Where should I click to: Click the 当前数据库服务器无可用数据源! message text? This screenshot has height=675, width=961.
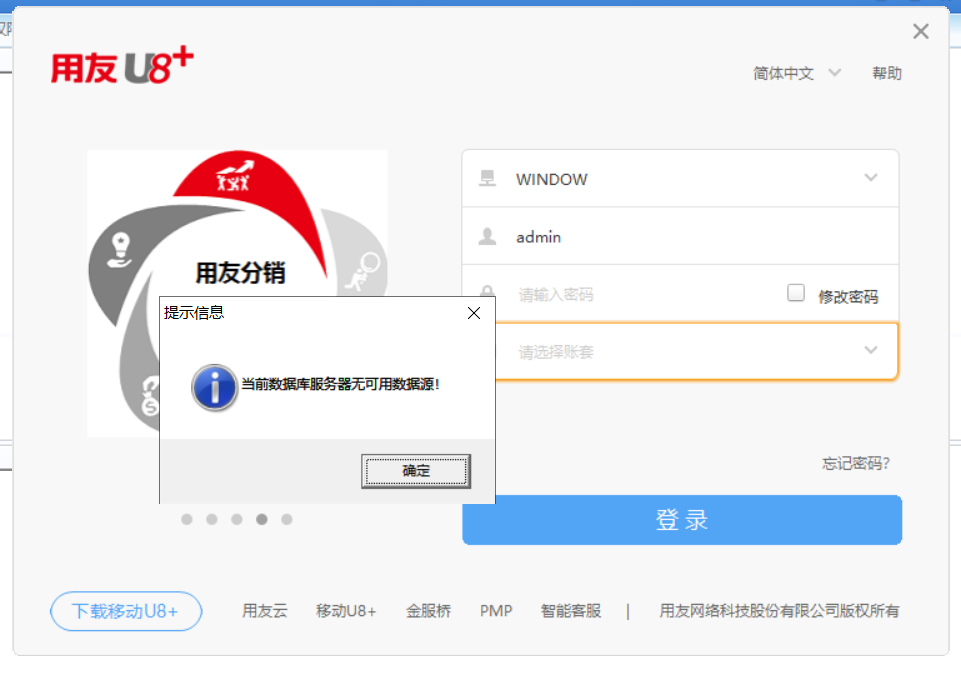[x=340, y=384]
